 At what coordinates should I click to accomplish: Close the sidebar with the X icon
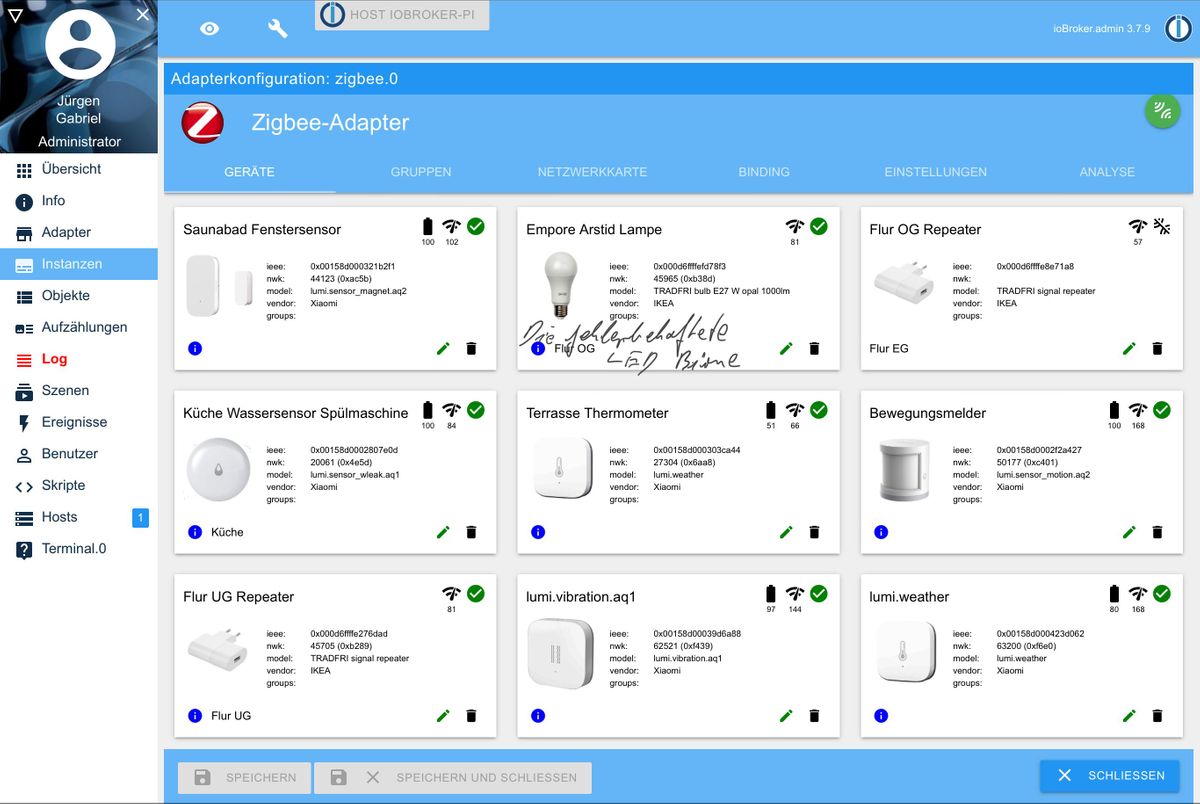(x=143, y=14)
